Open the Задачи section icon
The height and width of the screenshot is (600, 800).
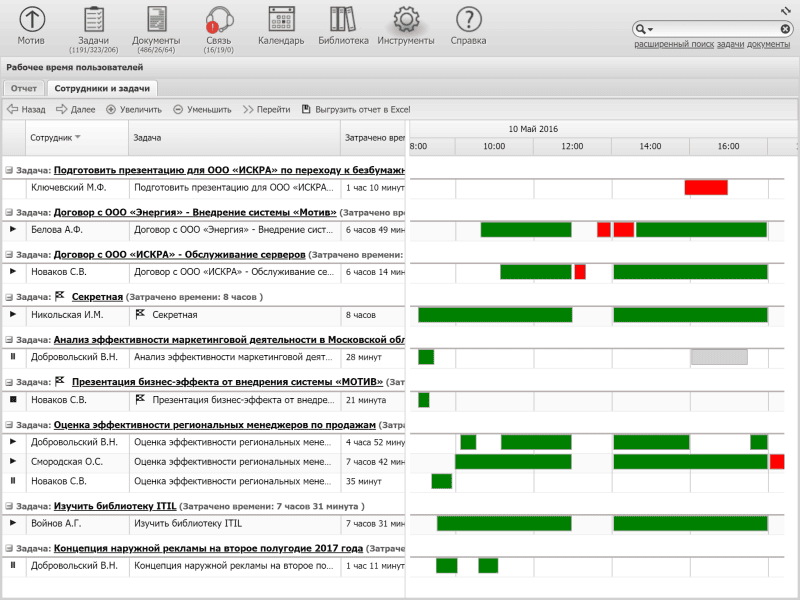coord(94,19)
